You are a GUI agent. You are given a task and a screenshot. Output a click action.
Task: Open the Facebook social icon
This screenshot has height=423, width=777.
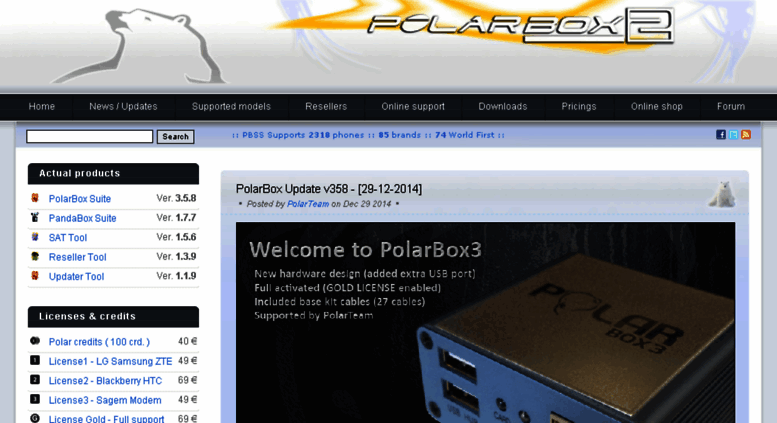(721, 135)
